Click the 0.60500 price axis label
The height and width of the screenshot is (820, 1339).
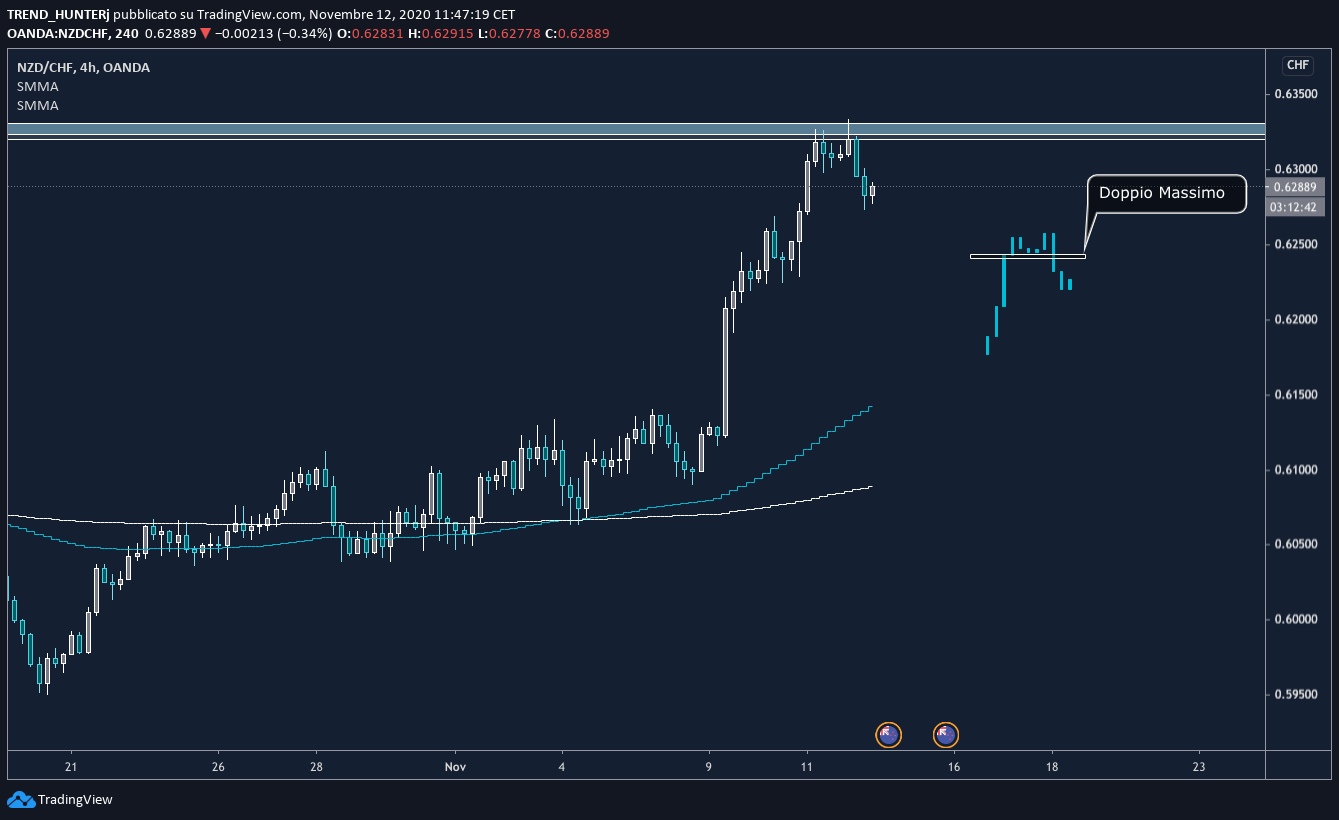pyautogui.click(x=1295, y=544)
